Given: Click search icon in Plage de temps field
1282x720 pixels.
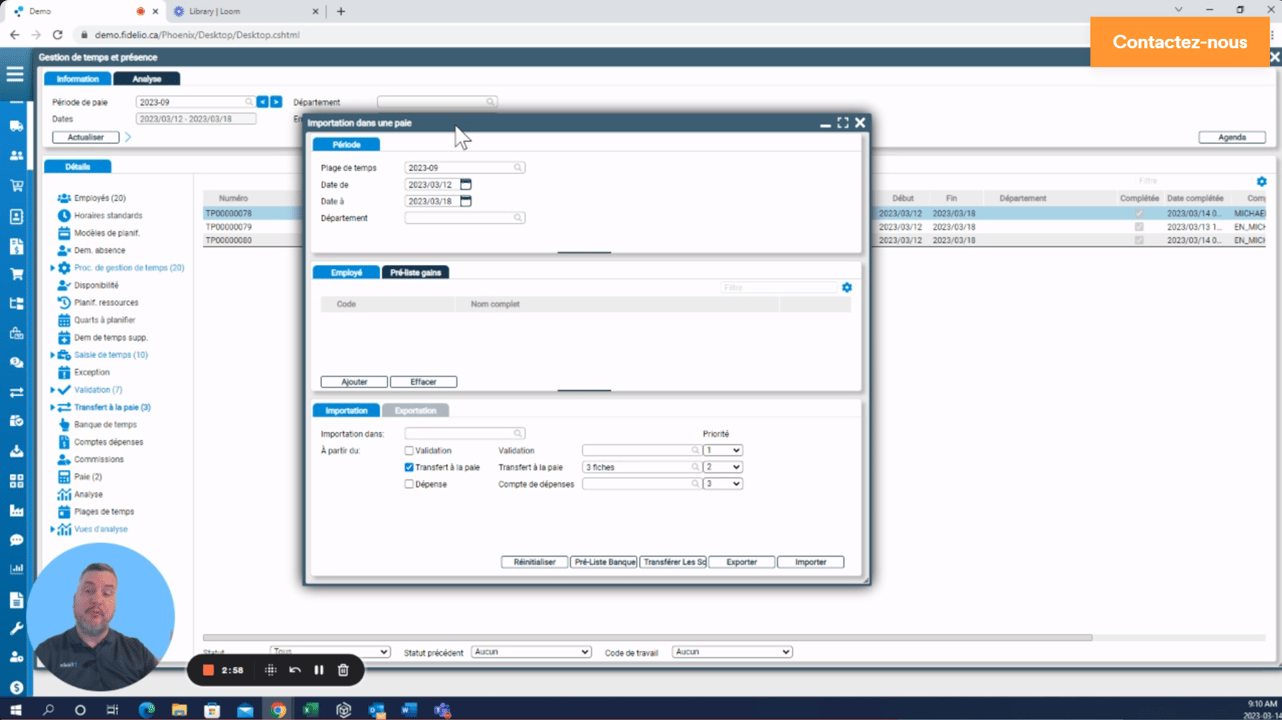Looking at the screenshot, I should [518, 168].
